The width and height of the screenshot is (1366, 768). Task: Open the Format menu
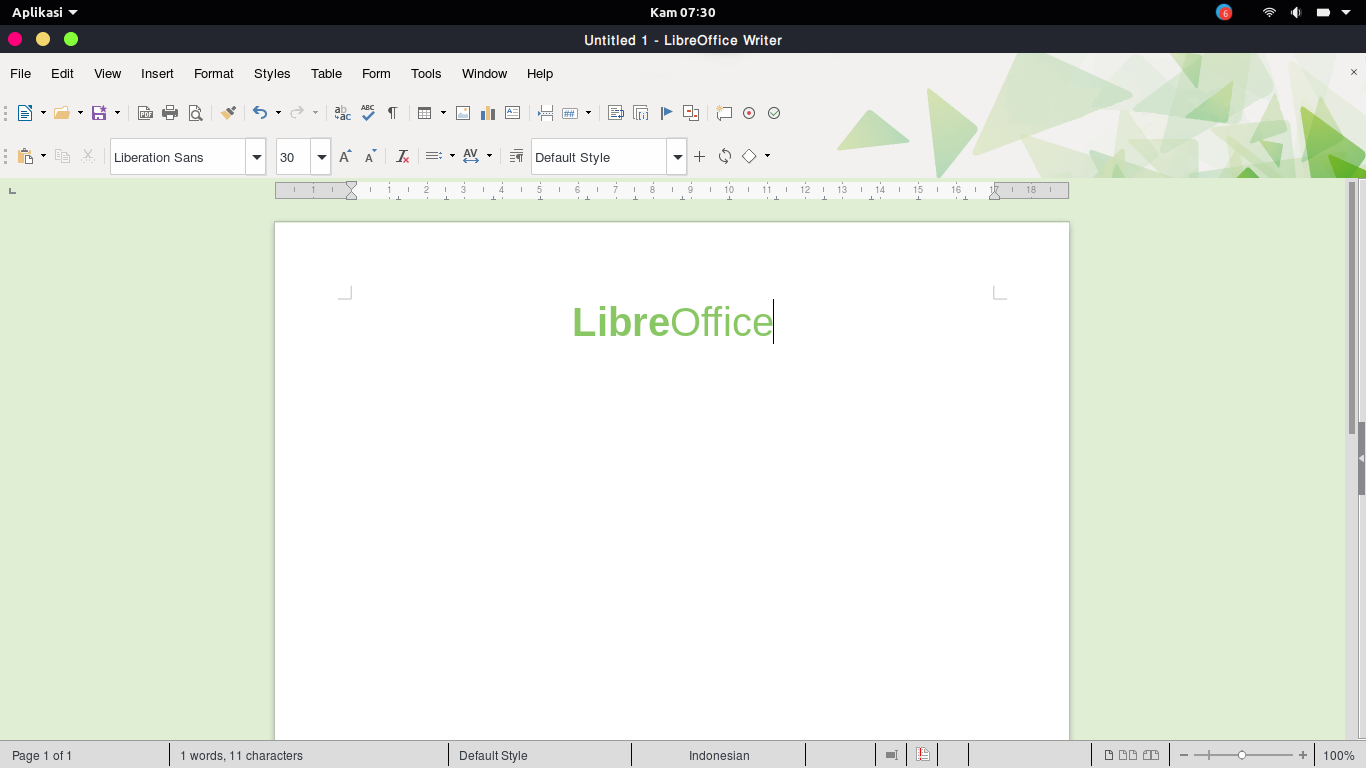pyautogui.click(x=214, y=74)
